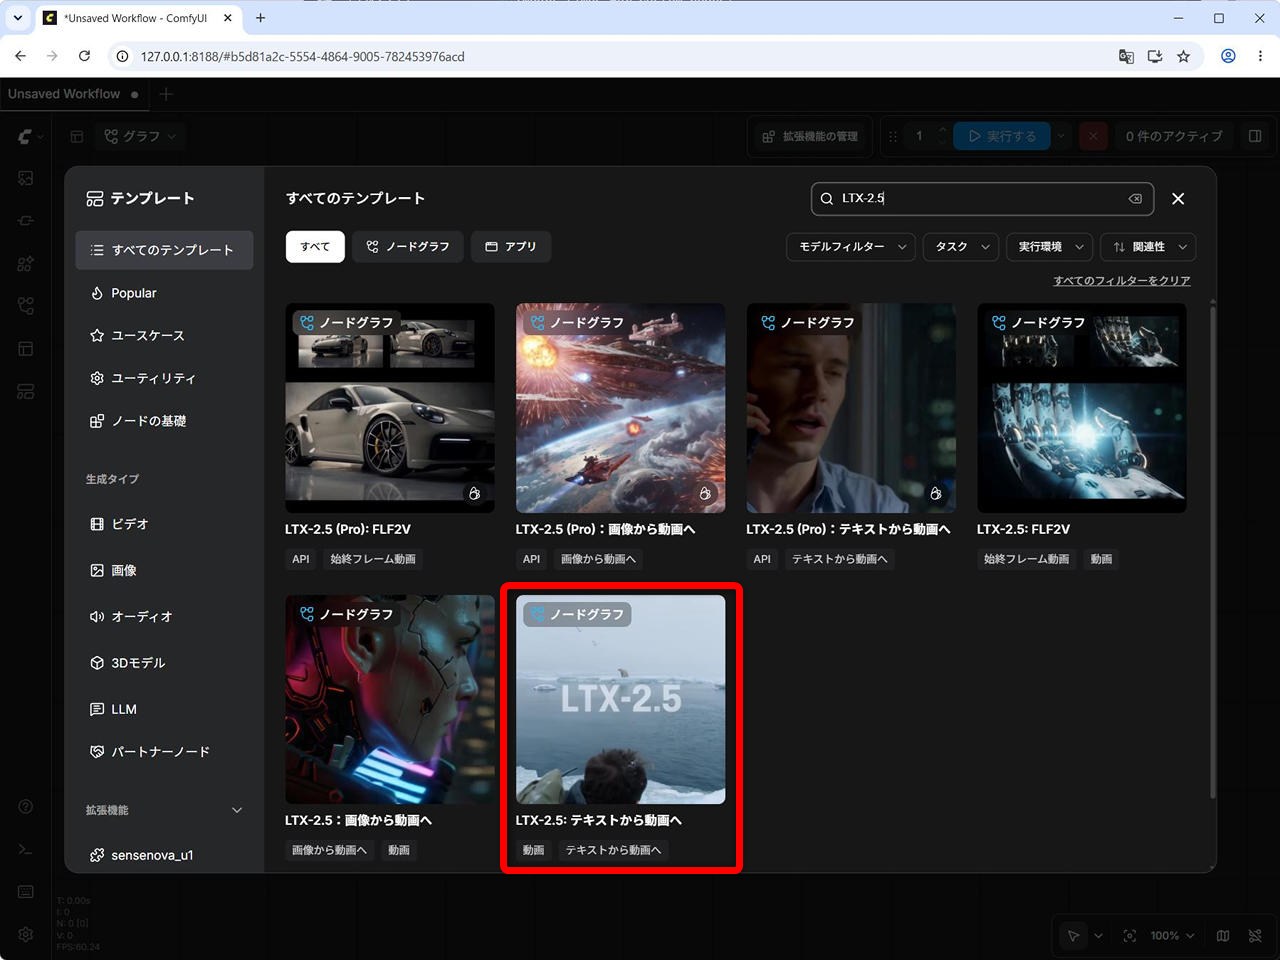Select the ビデオ generation type
1280x960 pixels.
(164, 524)
